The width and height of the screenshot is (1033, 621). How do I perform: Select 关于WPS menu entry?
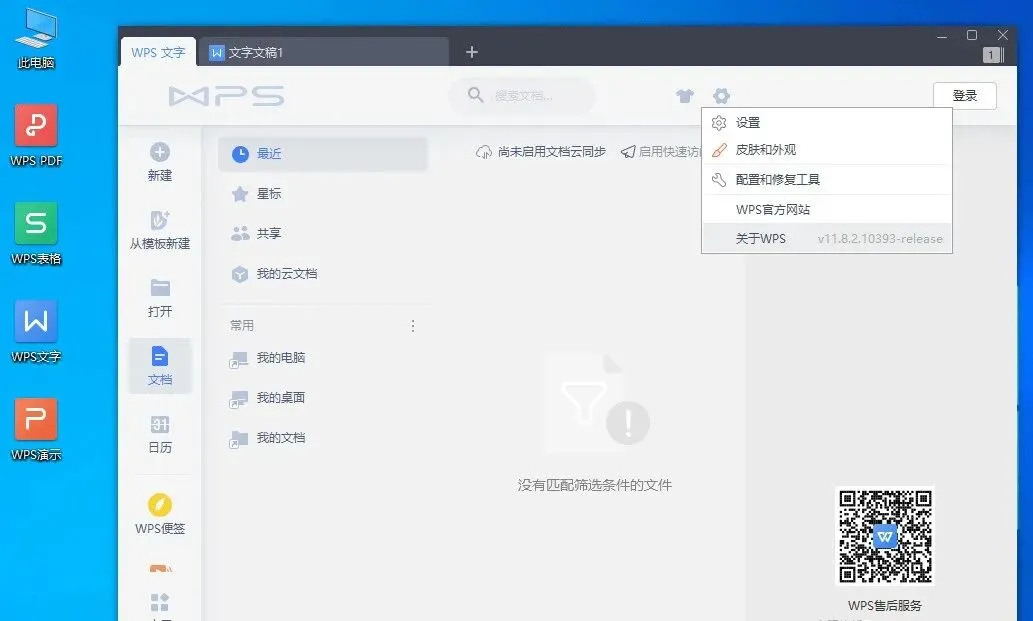click(827, 238)
